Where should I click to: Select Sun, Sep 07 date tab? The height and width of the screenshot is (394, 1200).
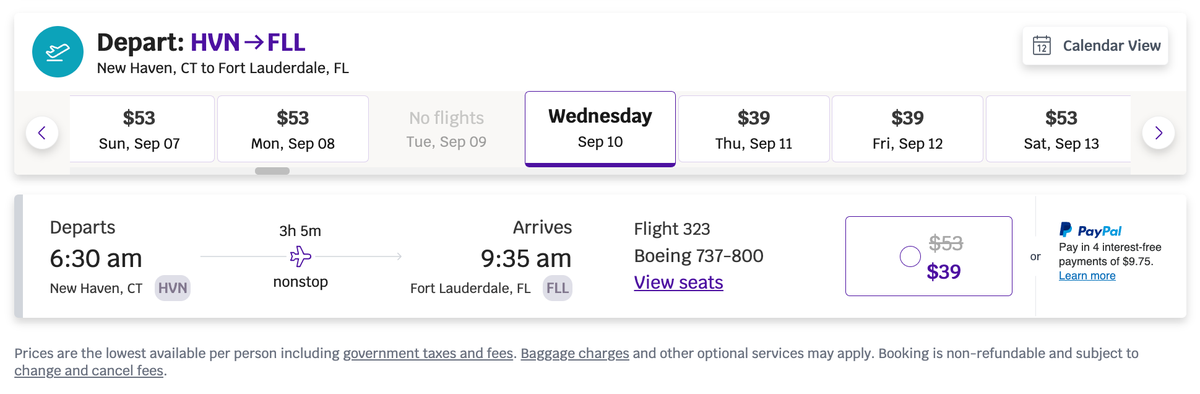click(139, 129)
